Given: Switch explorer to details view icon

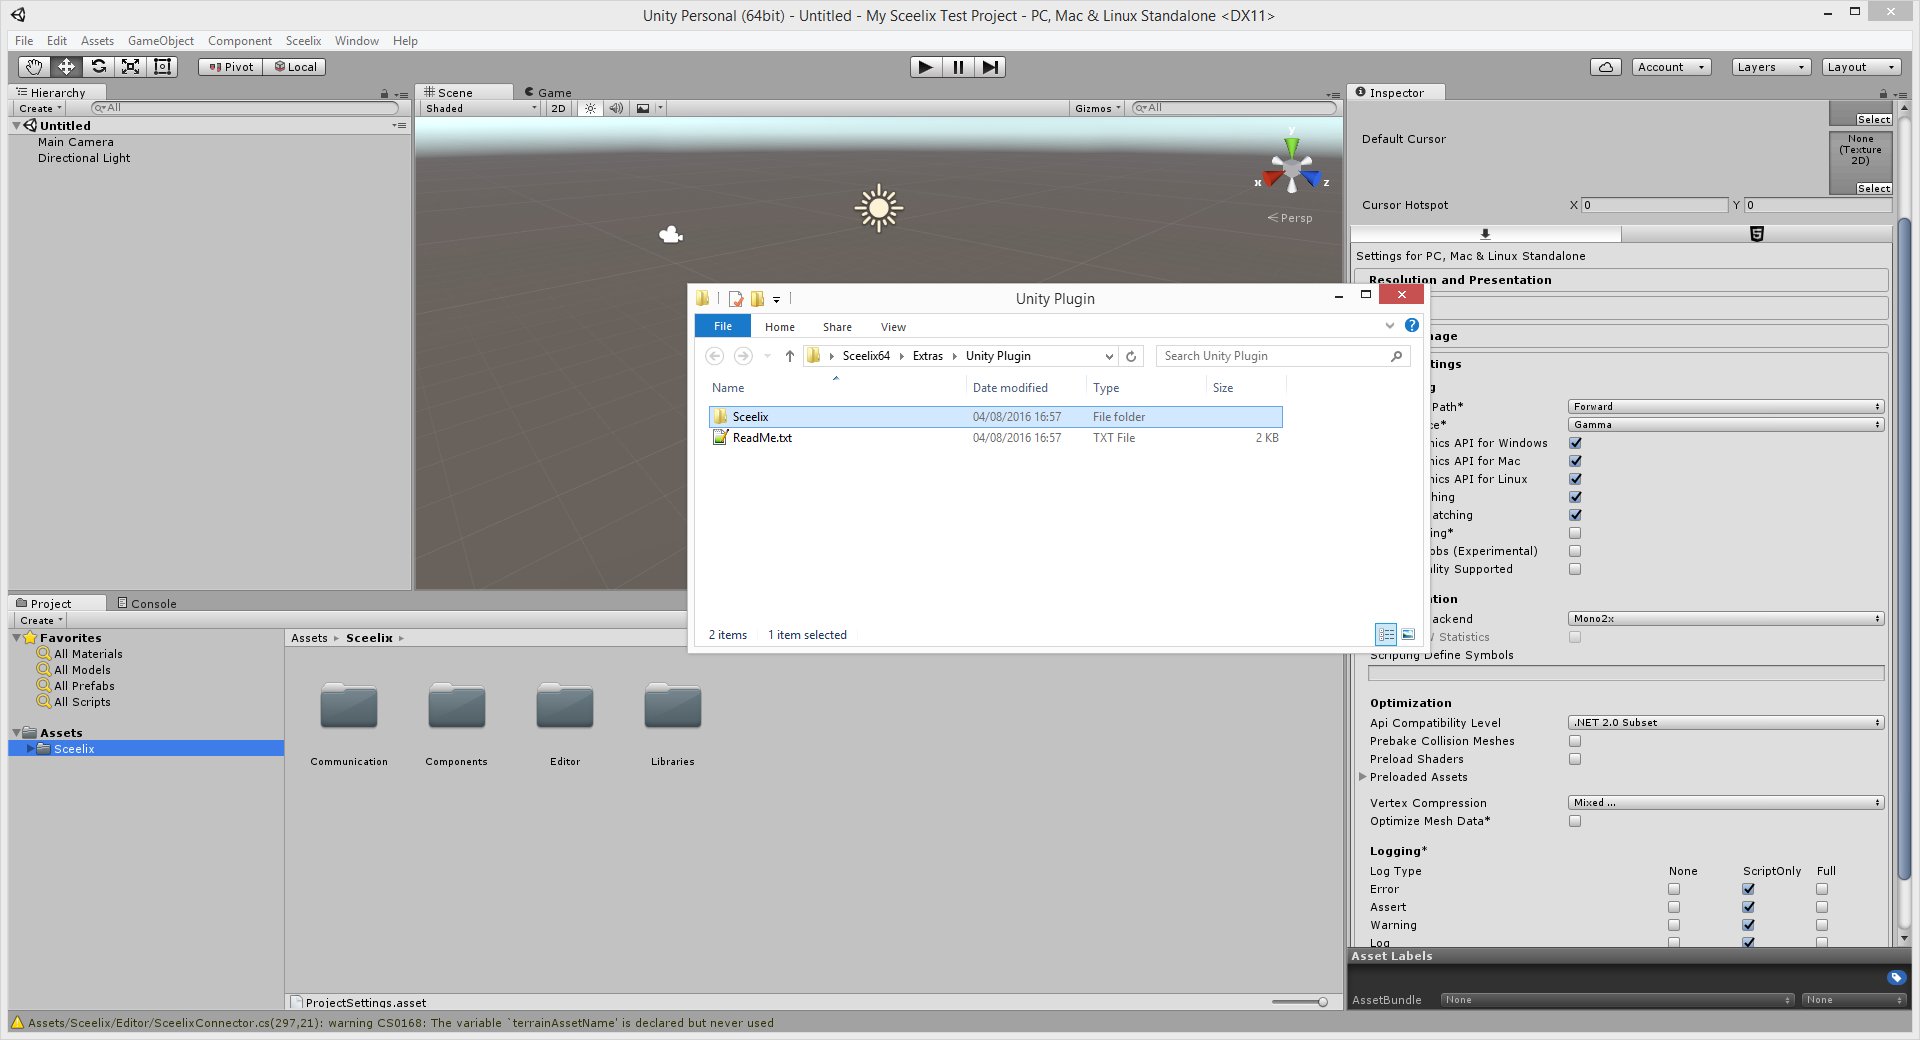Looking at the screenshot, I should pyautogui.click(x=1386, y=634).
